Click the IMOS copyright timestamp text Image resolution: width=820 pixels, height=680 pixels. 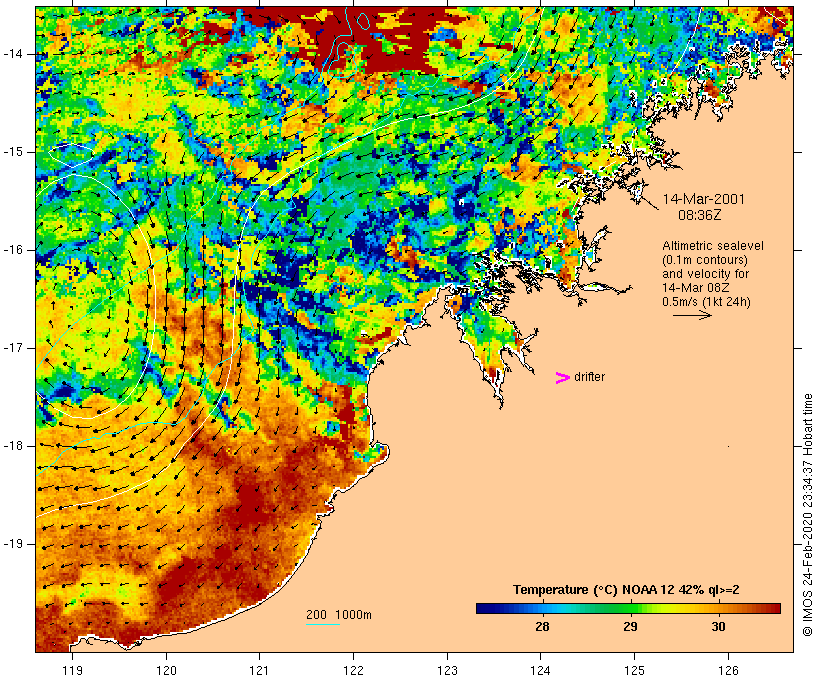[808, 515]
